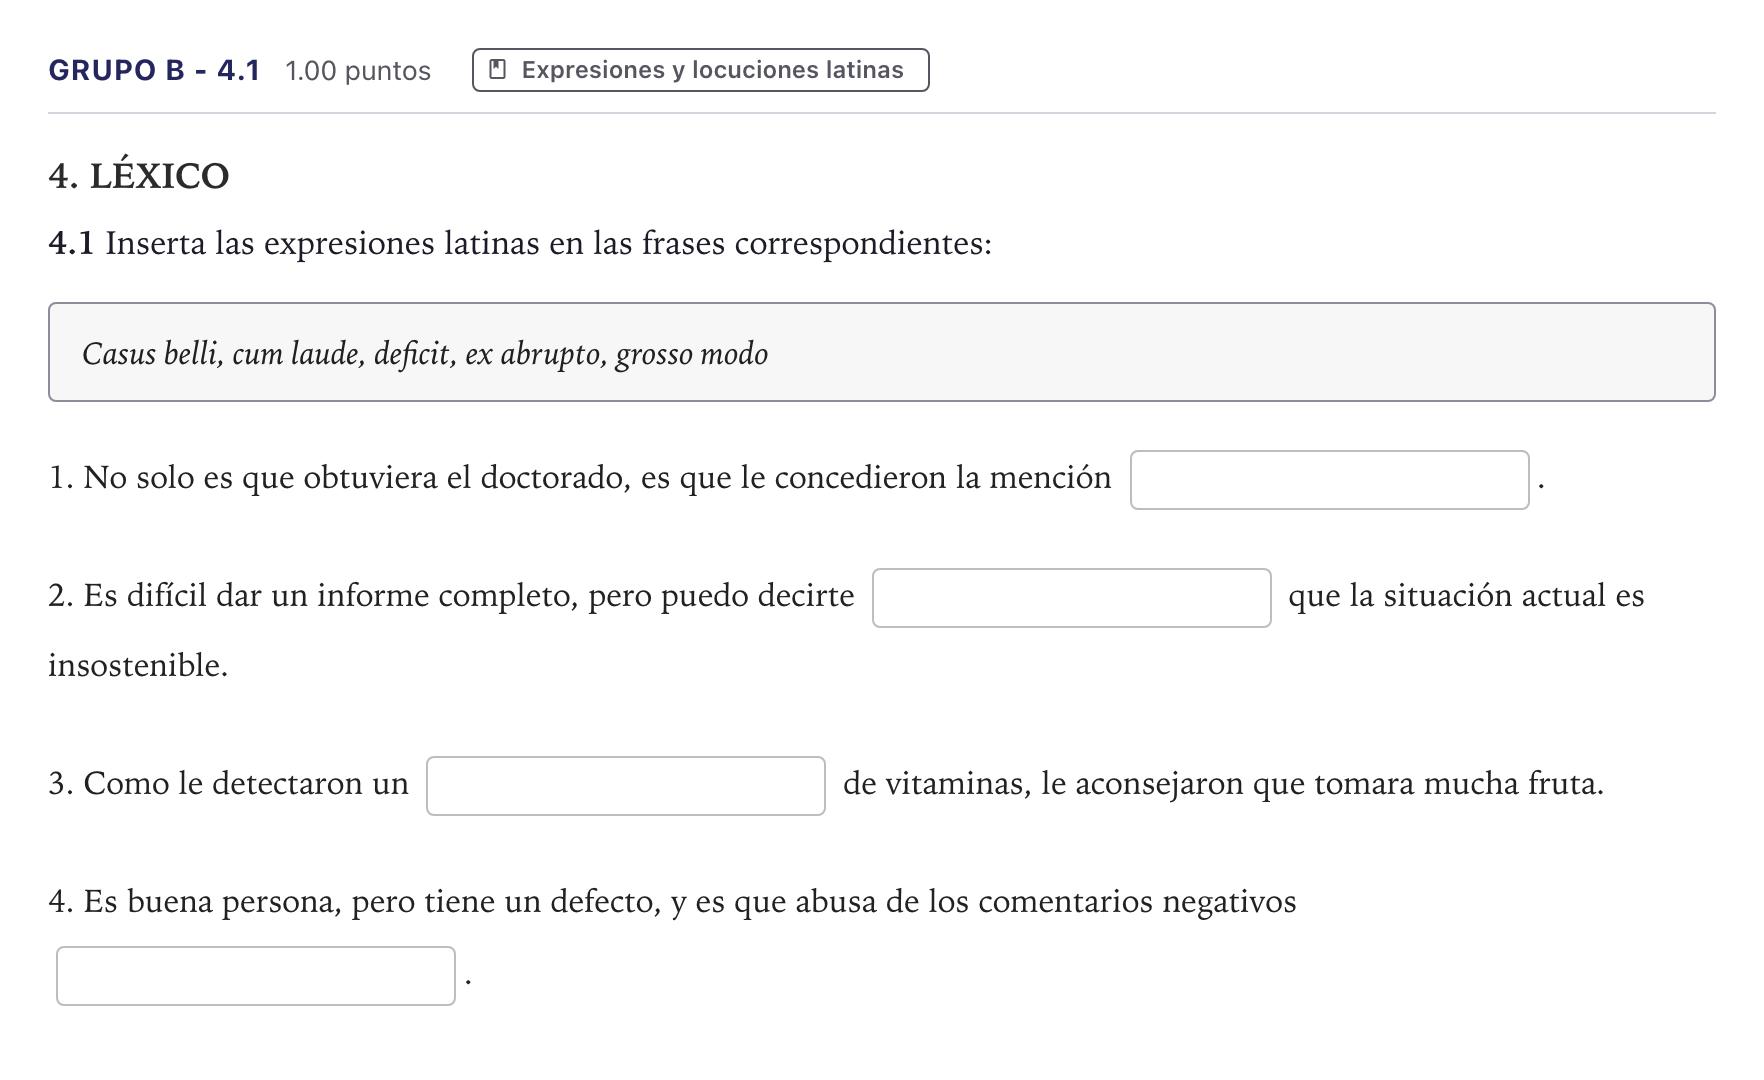
Task: Focus the blank after 'la mención'
Action: pos(1329,480)
